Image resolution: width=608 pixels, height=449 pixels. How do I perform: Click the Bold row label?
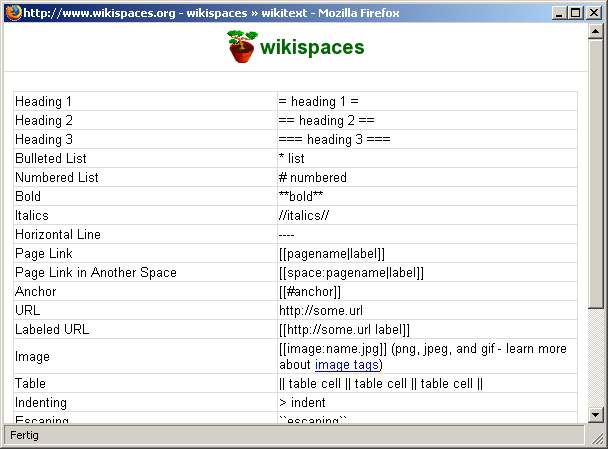tap(28, 197)
